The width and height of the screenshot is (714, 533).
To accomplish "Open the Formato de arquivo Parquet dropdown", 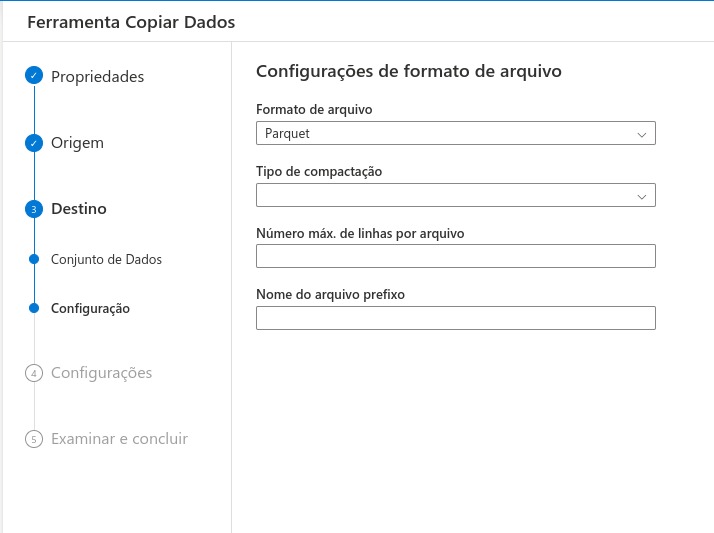I will click(440, 133).
